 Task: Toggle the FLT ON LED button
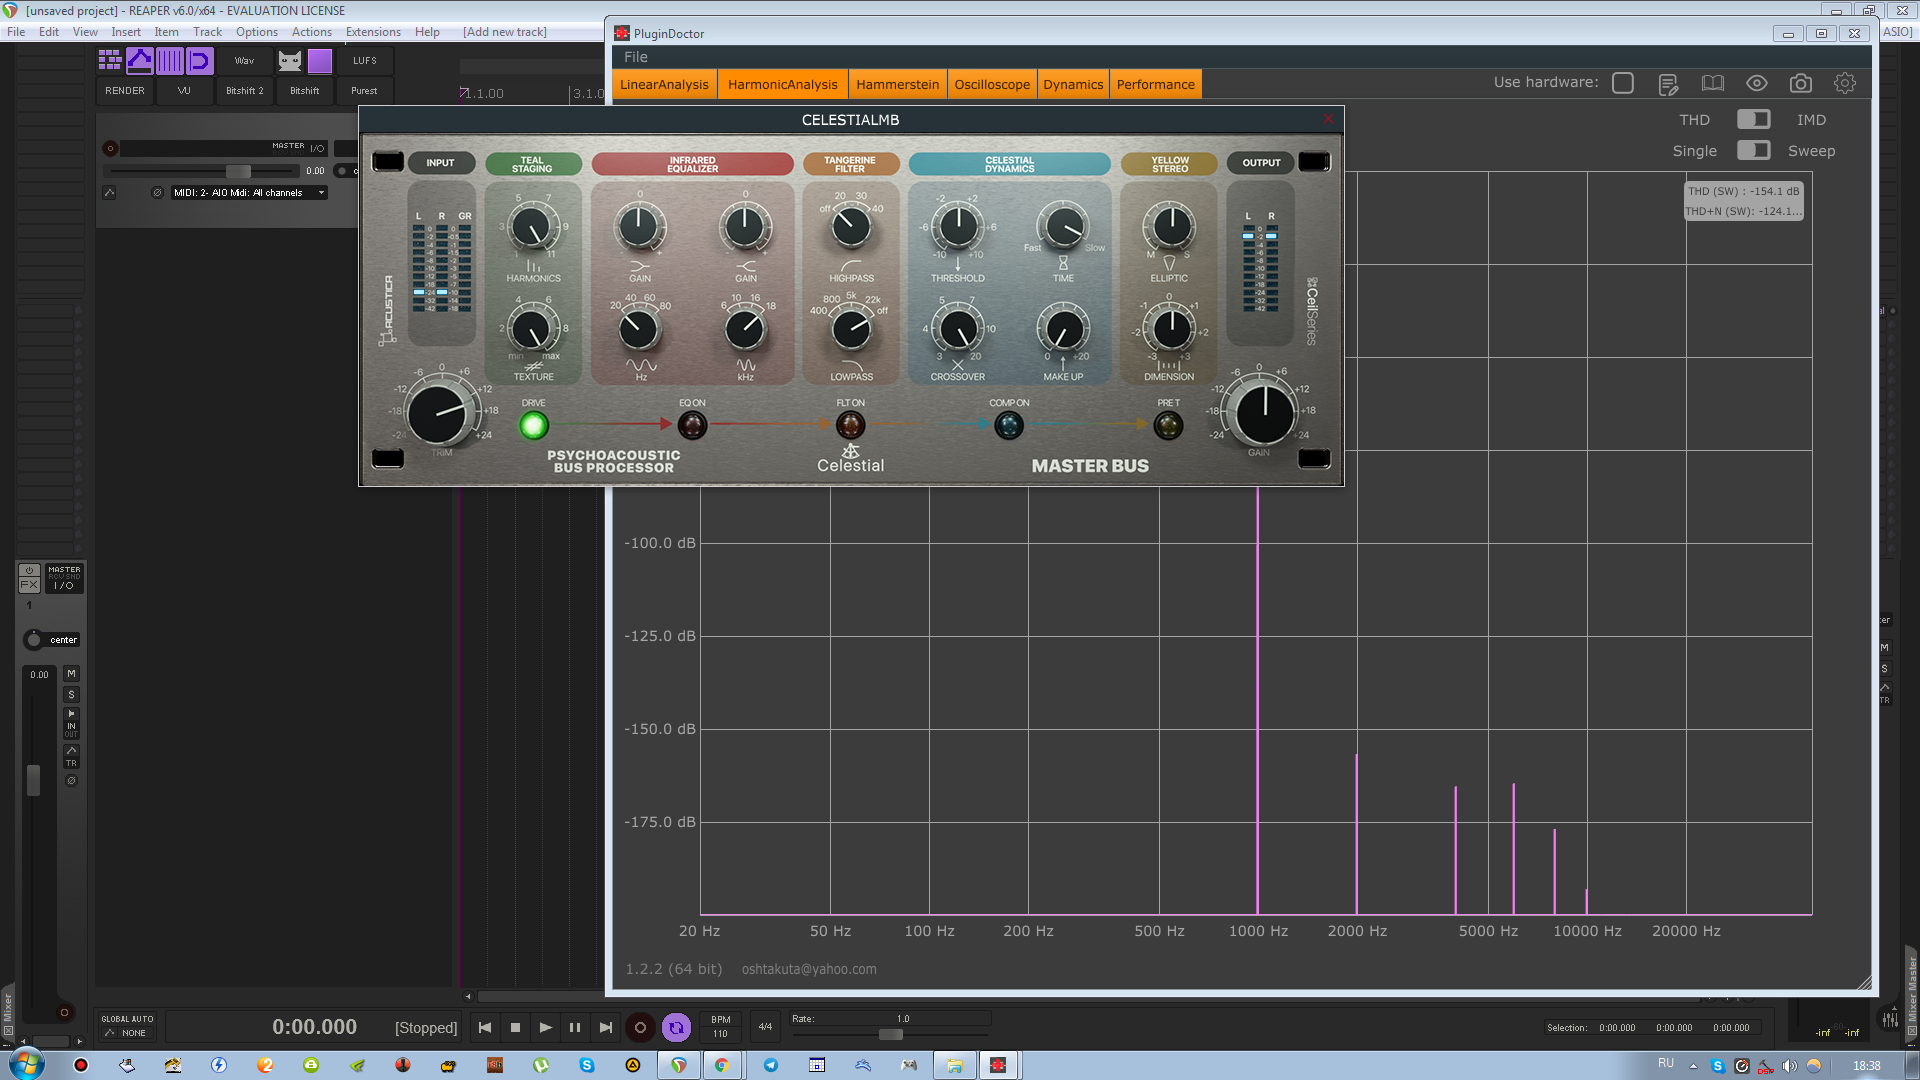tap(850, 425)
